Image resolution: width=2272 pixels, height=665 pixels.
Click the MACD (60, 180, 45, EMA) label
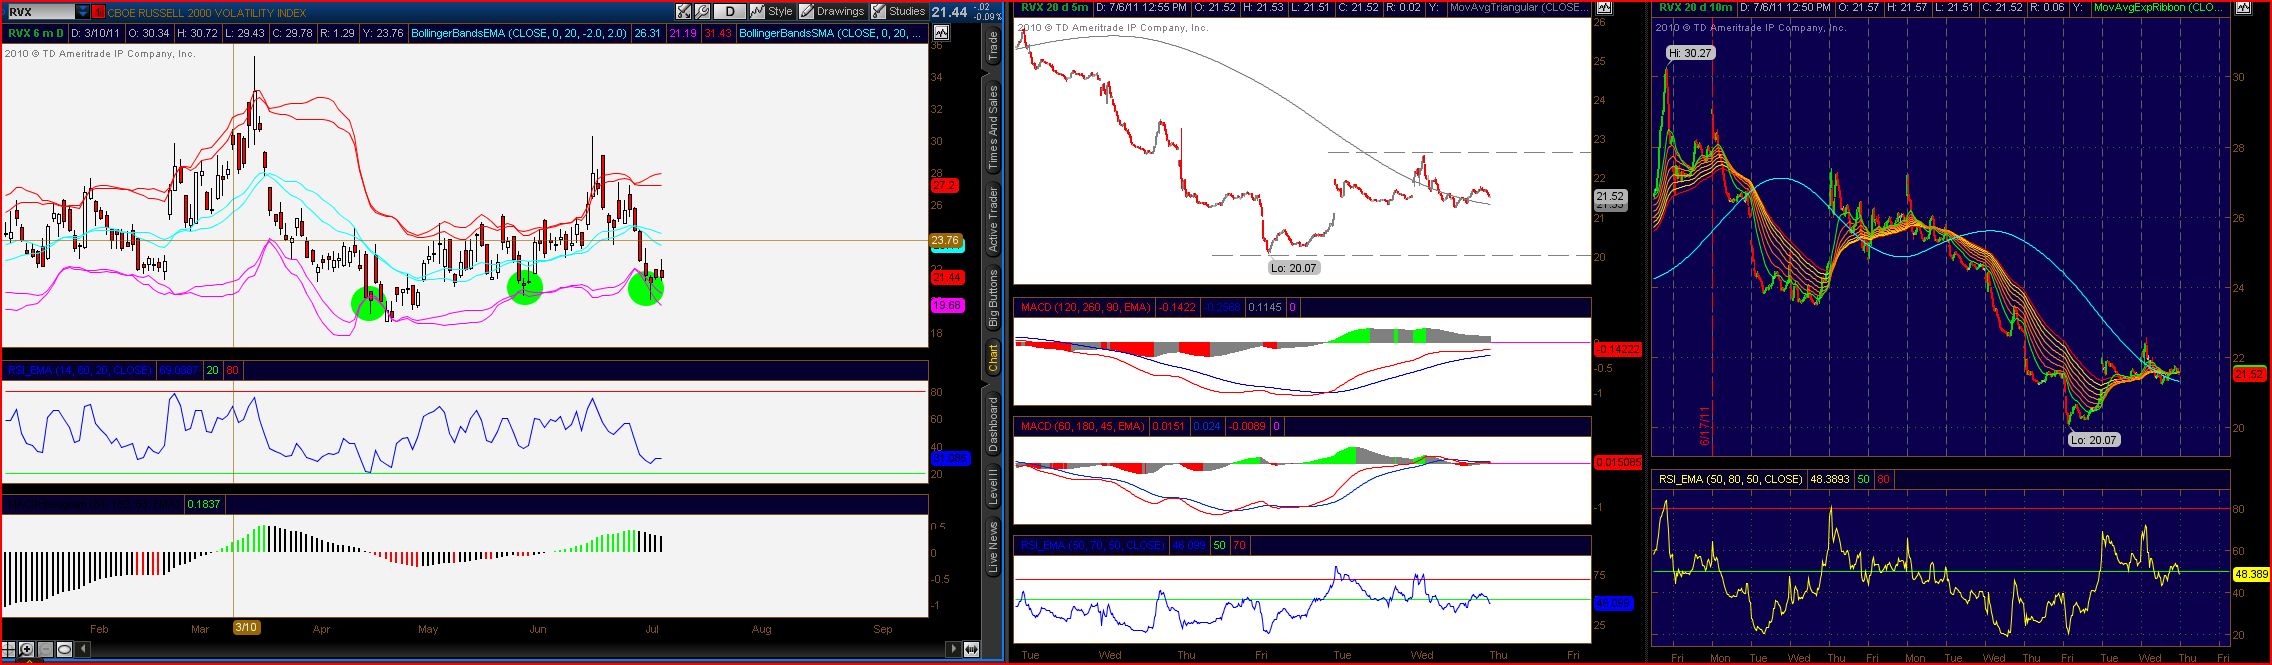[1082, 426]
